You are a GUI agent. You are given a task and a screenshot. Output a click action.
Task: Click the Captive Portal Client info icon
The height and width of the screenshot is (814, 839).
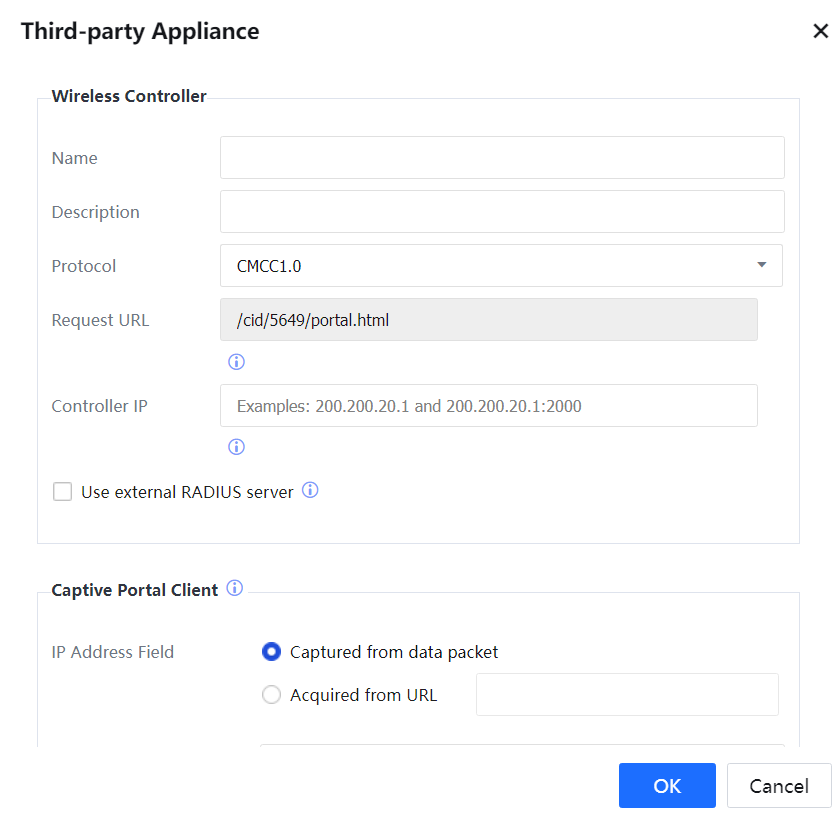(235, 588)
